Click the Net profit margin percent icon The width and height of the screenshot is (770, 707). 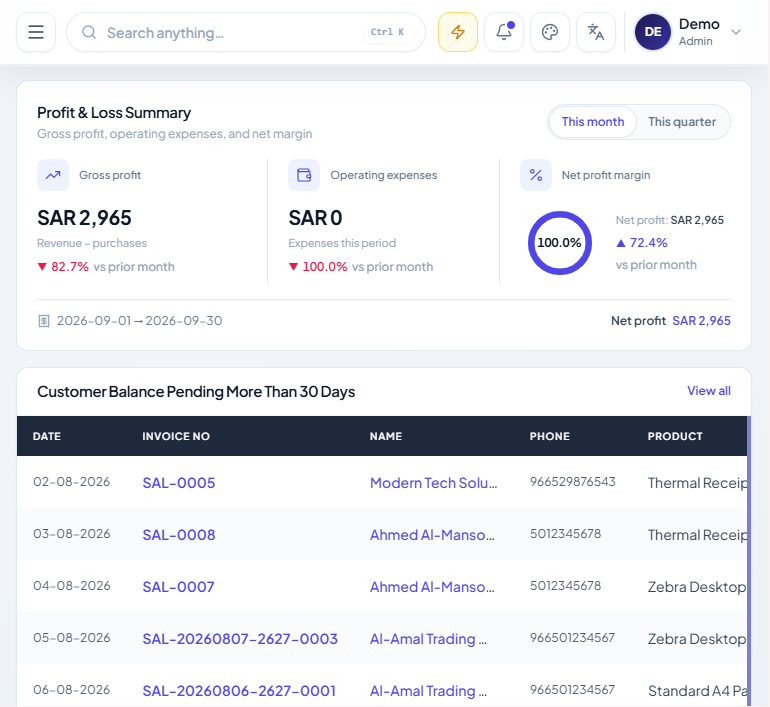[536, 175]
